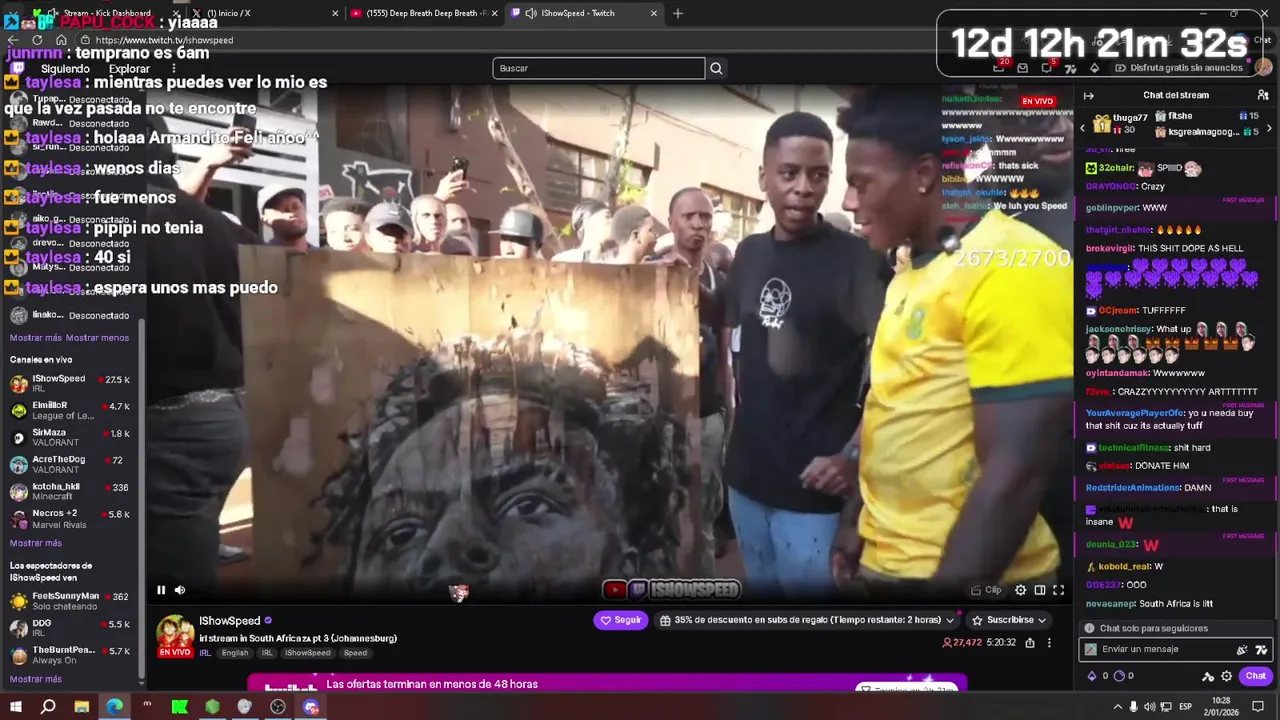Mute the stream with the volume icon
Viewport: 1280px width, 720px height.
[x=180, y=590]
